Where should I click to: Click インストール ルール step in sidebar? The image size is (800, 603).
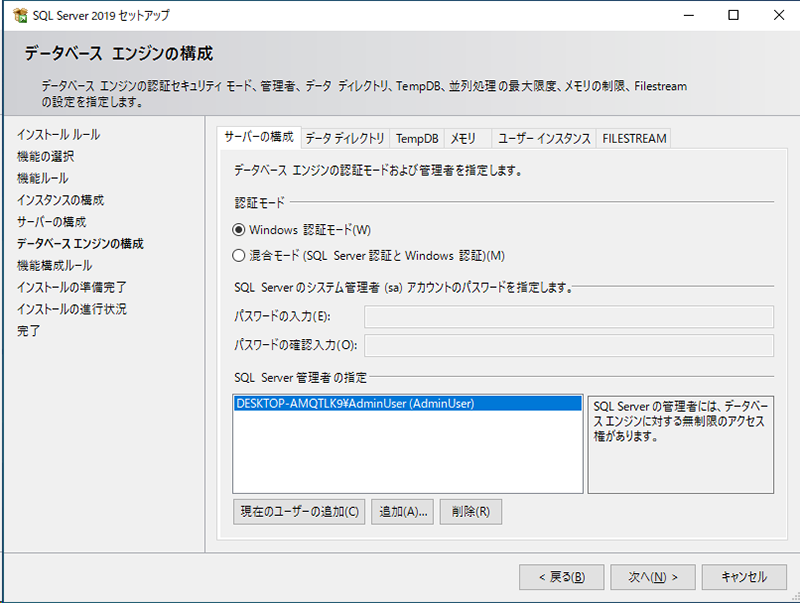point(58,135)
